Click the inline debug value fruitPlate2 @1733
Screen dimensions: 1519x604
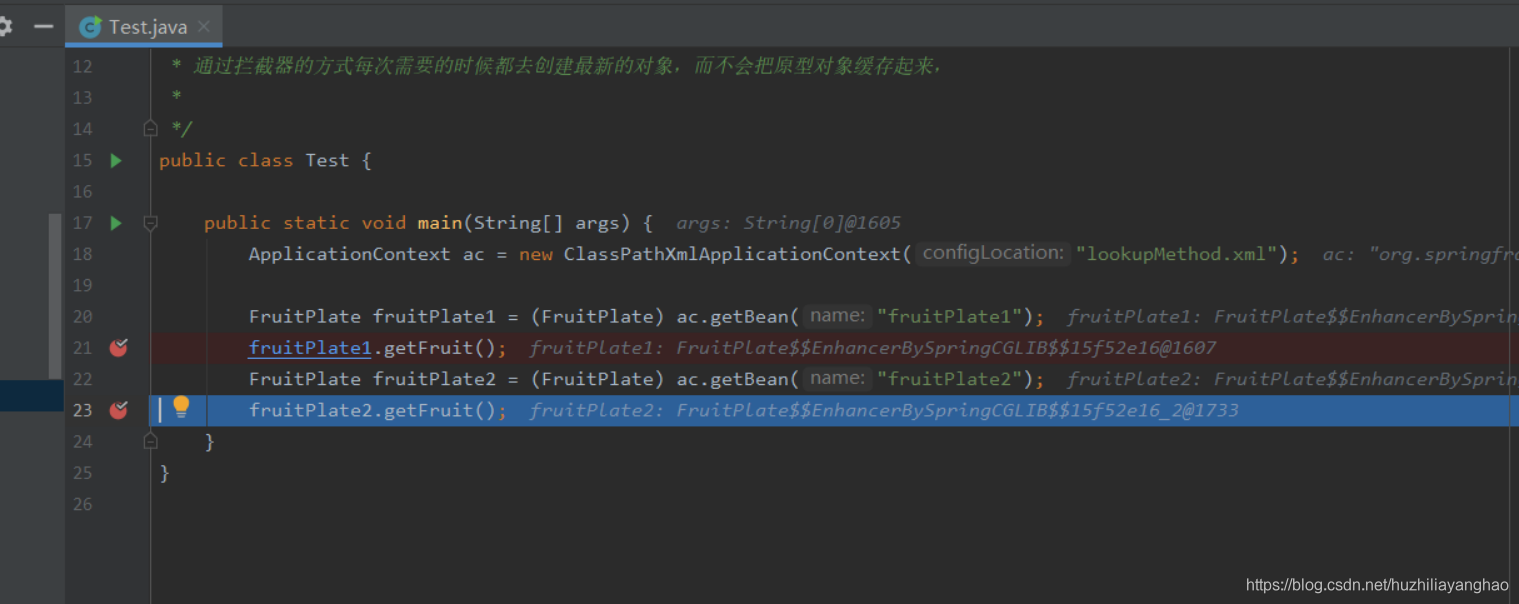(884, 411)
